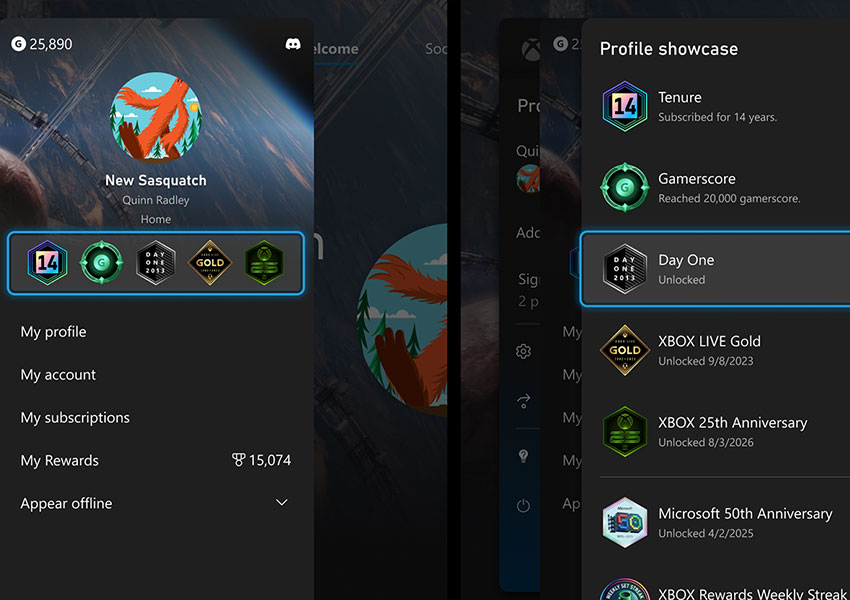
Task: Choose the Gamerscore row in Profile showcase
Action: click(716, 188)
